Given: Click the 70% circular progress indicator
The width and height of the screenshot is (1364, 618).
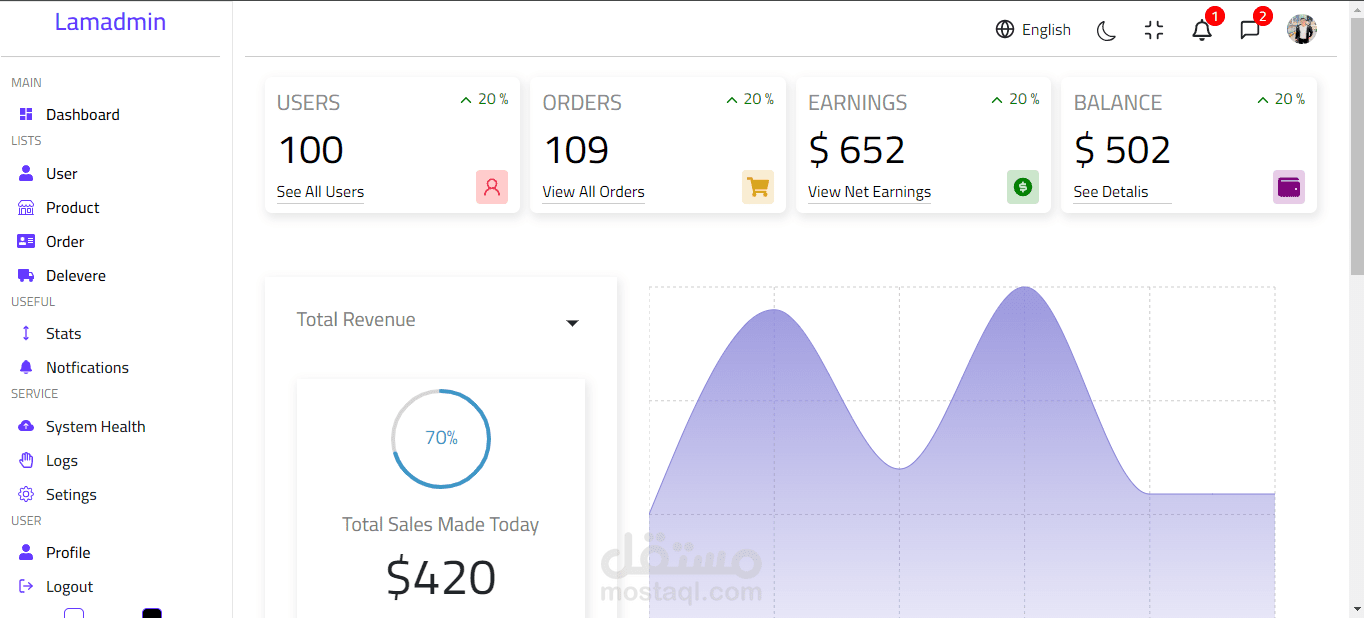Looking at the screenshot, I should [441, 438].
